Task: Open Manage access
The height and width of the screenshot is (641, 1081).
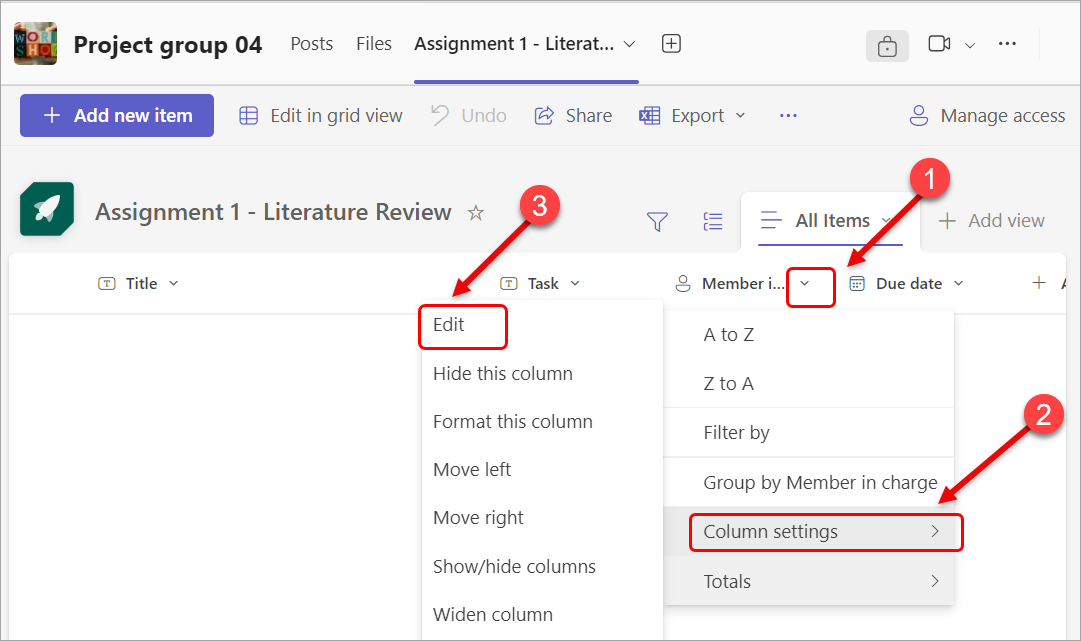Action: point(986,115)
